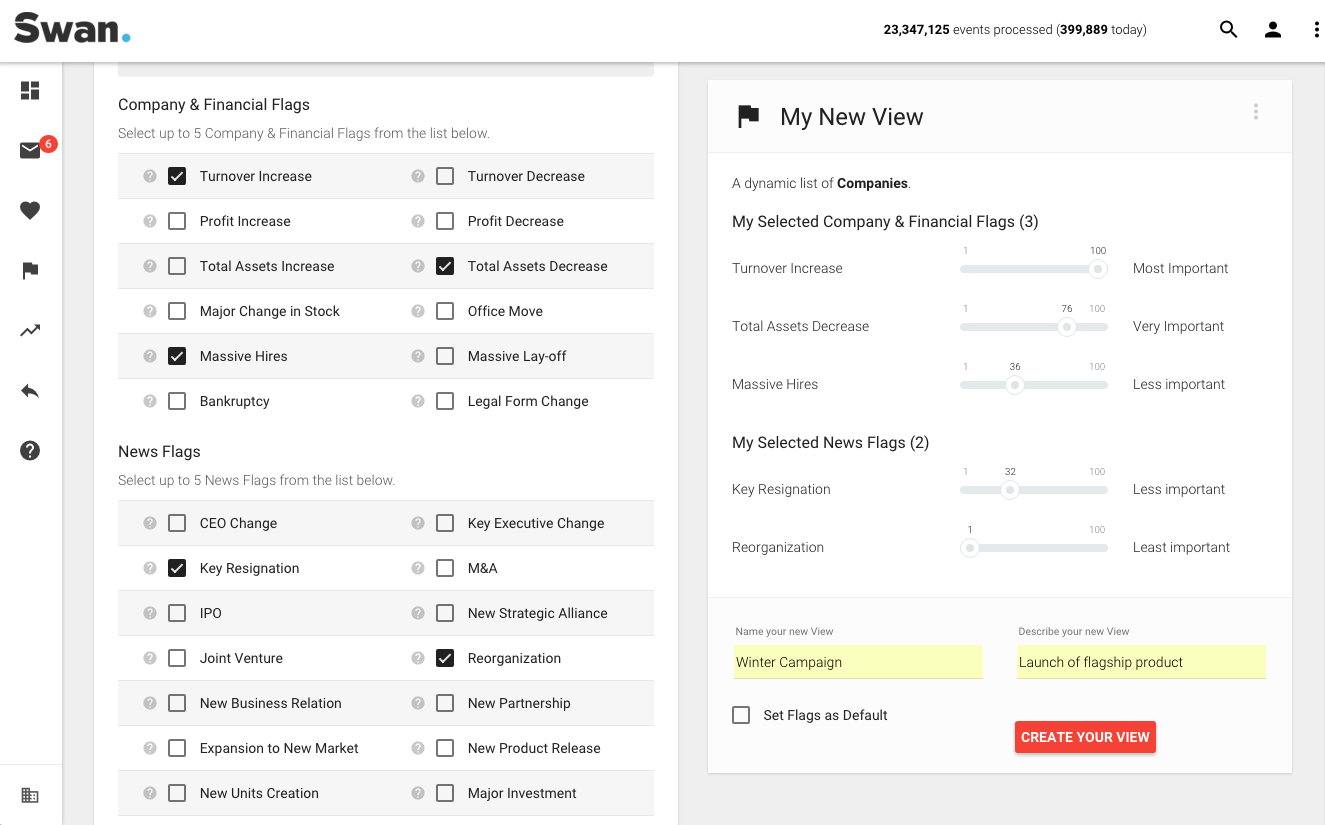Check the Key Executive Change checkbox

click(x=445, y=523)
